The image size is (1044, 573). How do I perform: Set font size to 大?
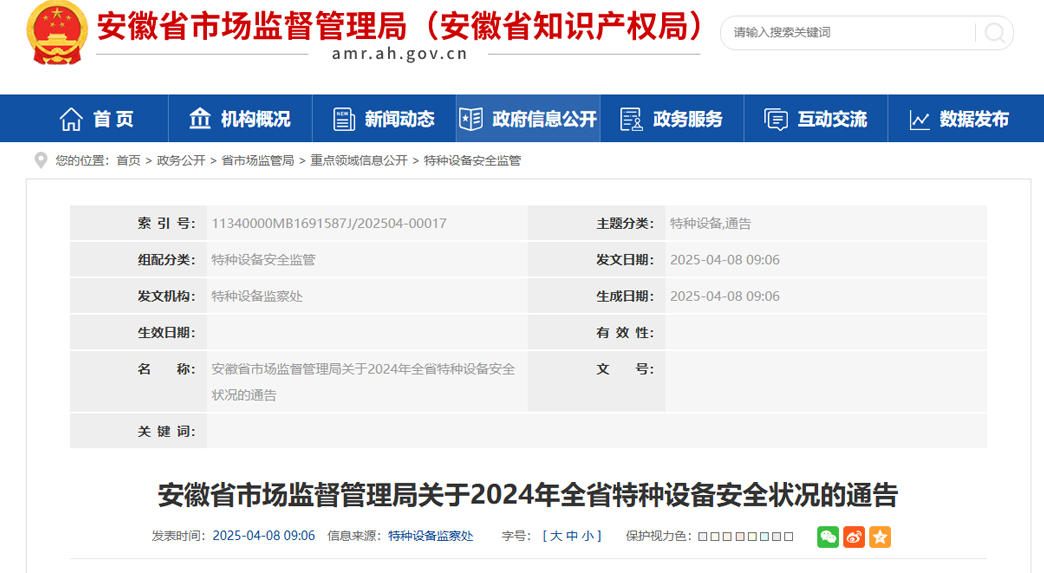(556, 536)
